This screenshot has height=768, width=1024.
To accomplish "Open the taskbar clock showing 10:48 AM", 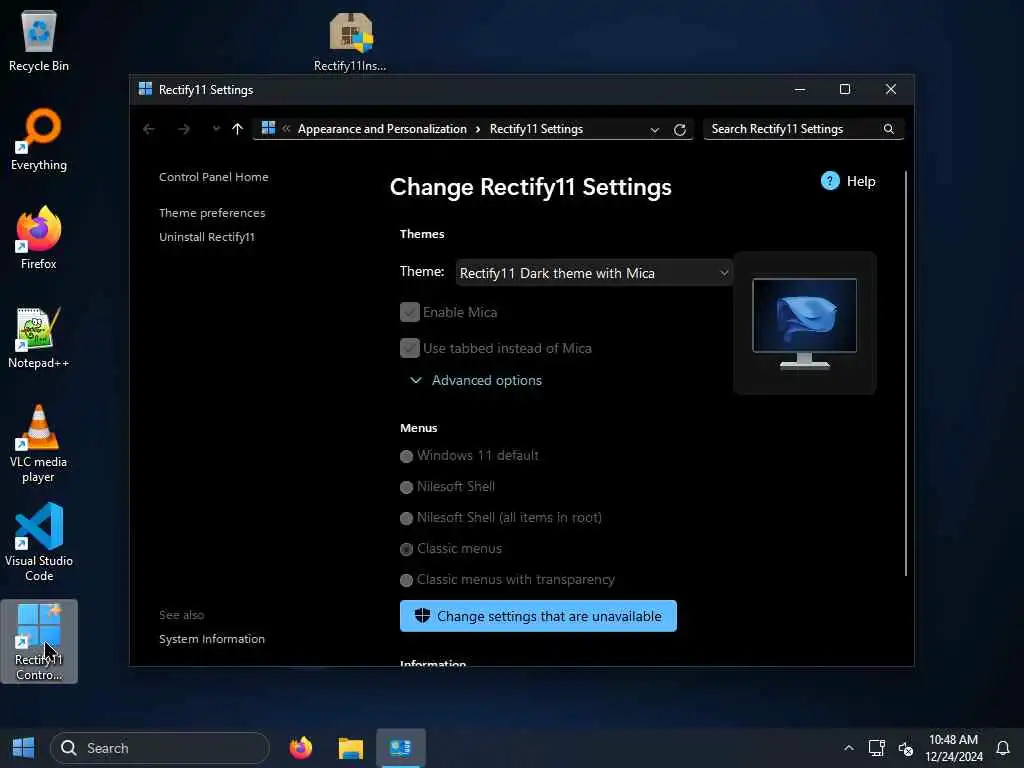I will (953, 748).
